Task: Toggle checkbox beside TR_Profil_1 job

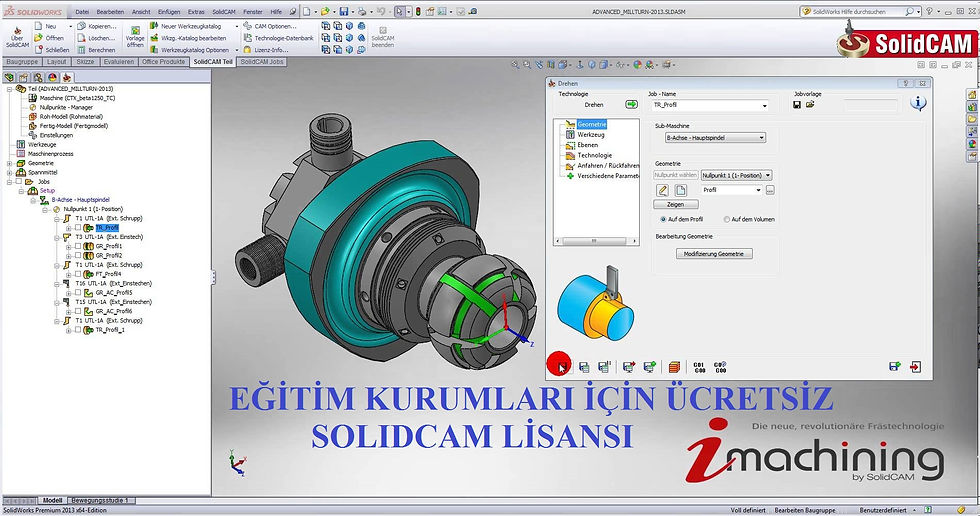Action: click(x=78, y=330)
